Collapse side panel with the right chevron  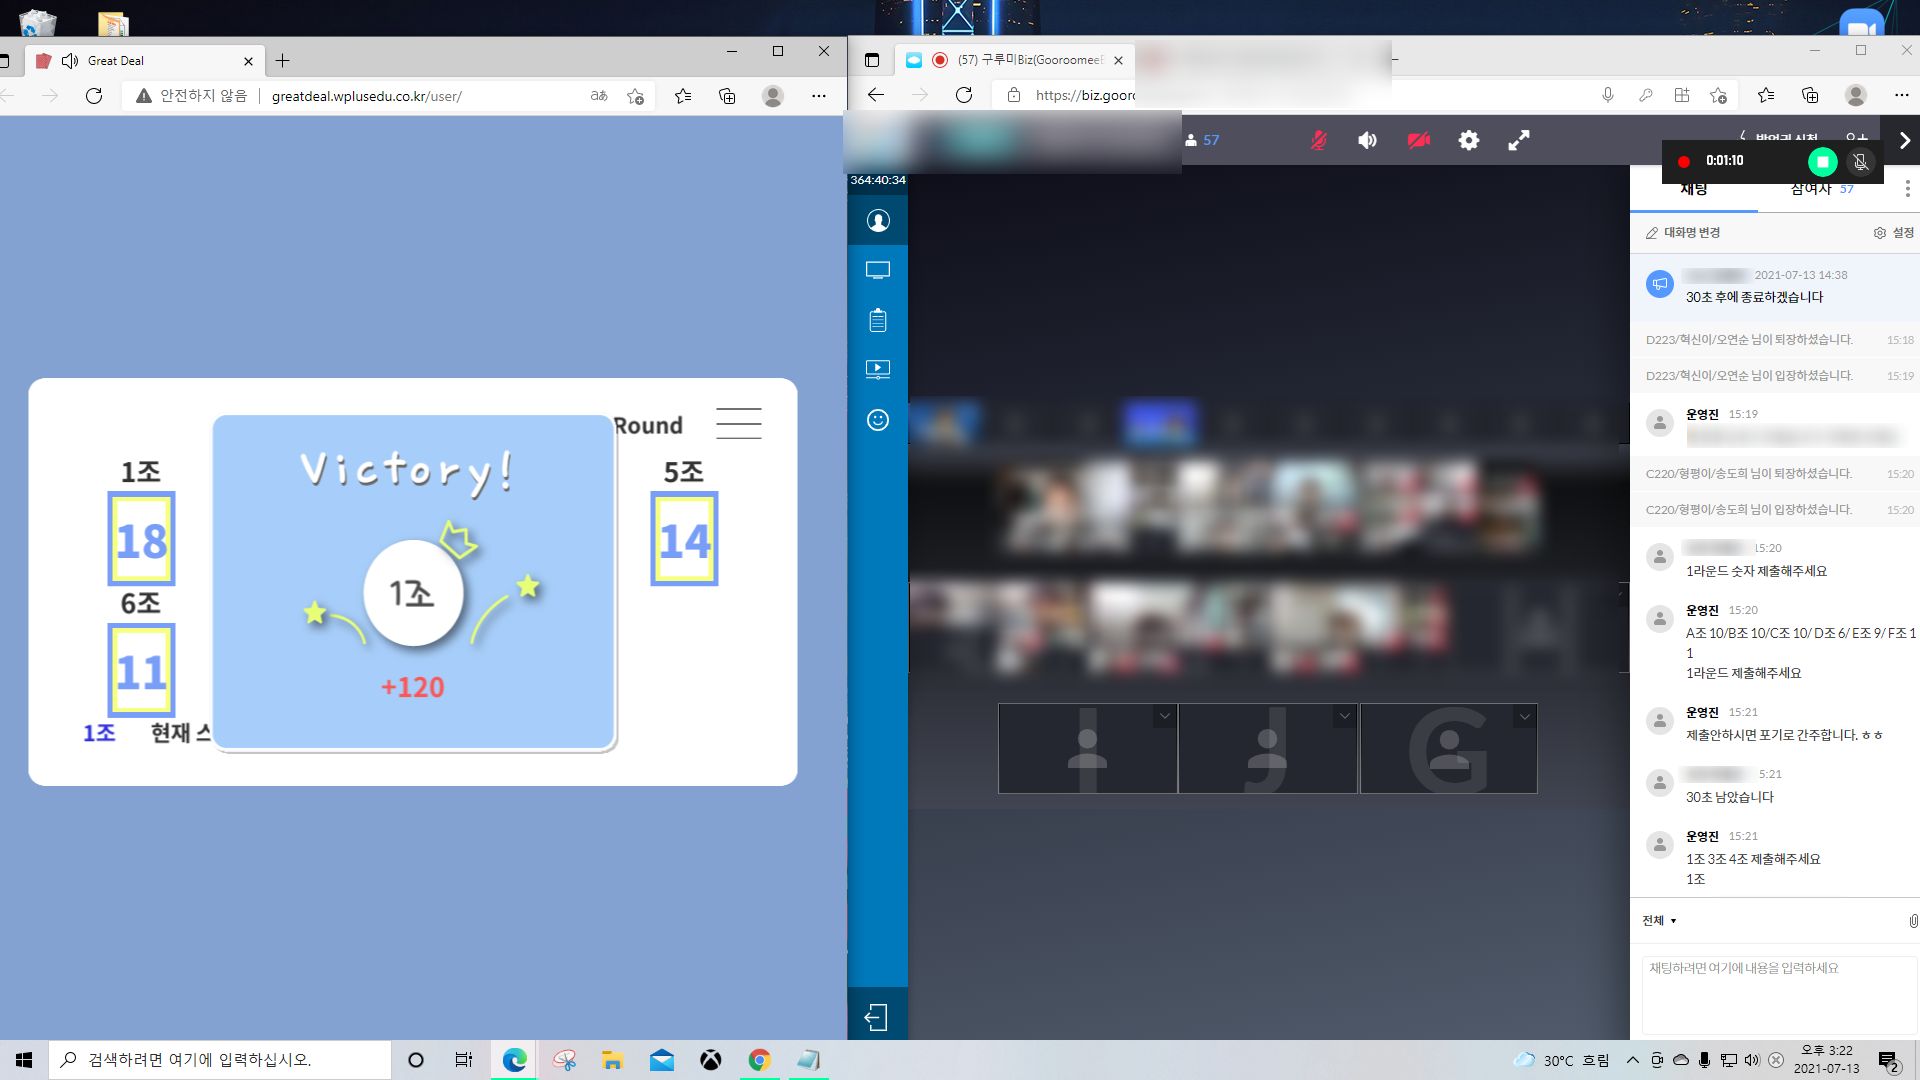click(1904, 141)
